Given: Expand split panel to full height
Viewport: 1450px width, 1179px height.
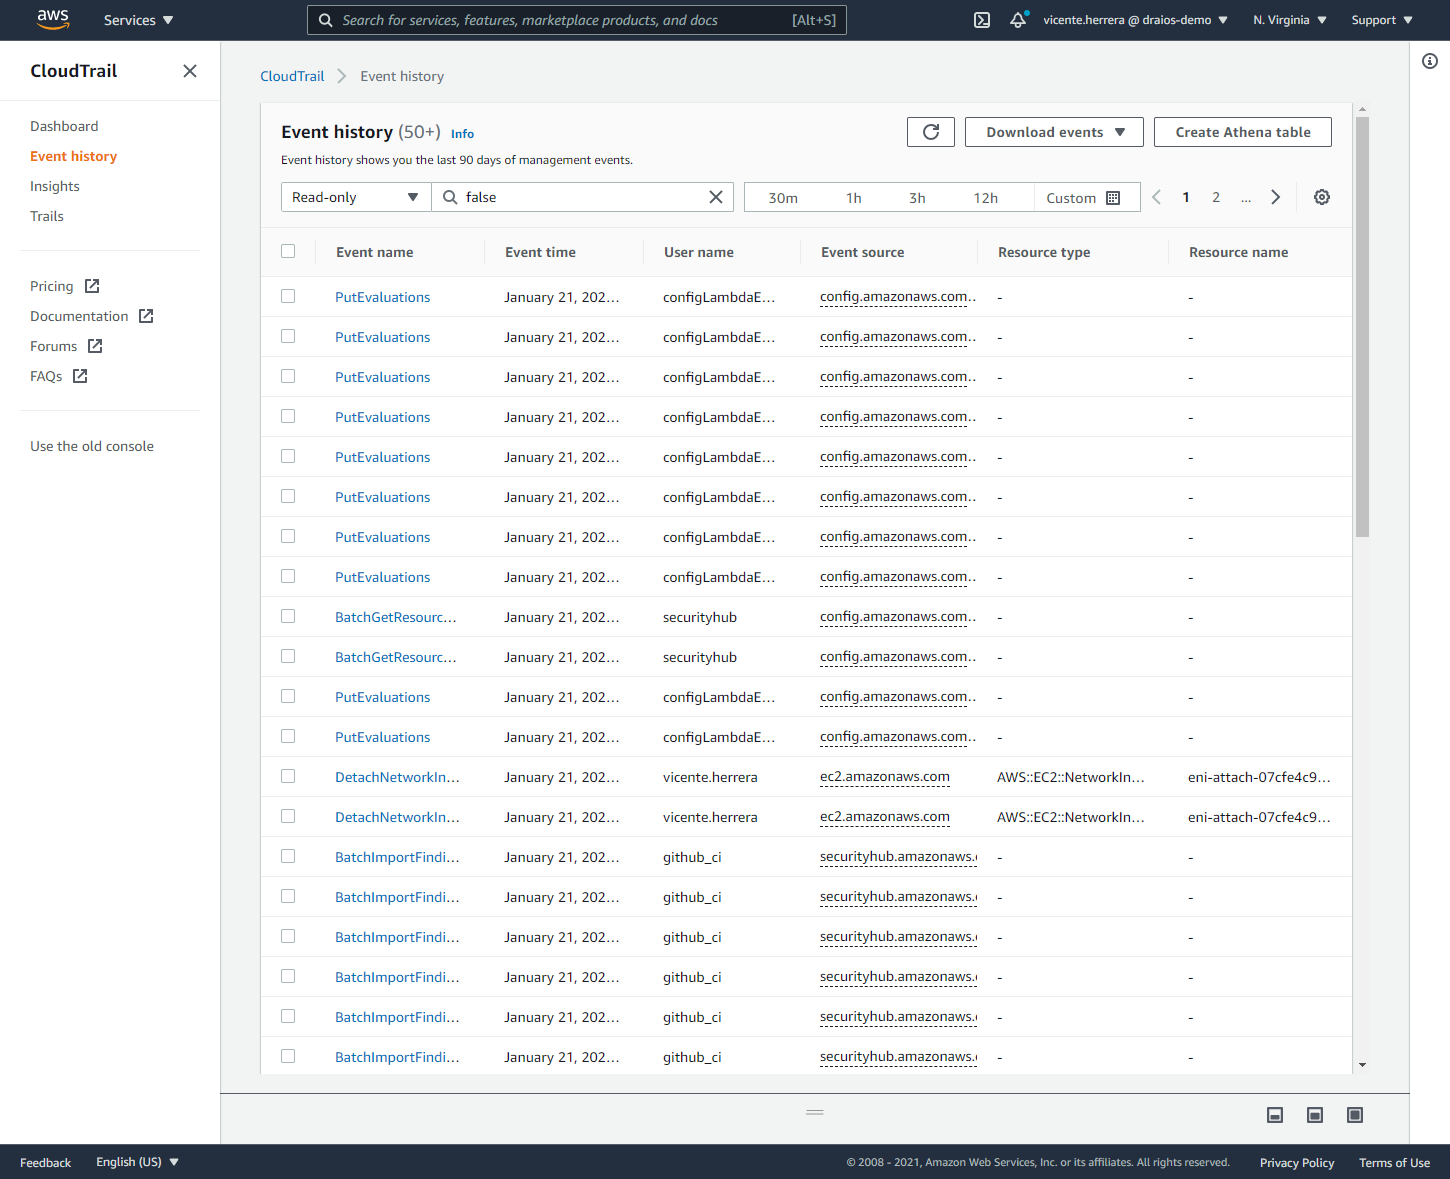Looking at the screenshot, I should pos(1355,1115).
